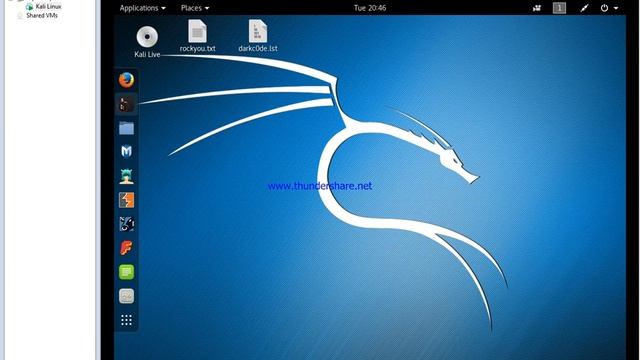Open the Applications menu
Viewport: 640px width, 360px height.
pos(142,8)
